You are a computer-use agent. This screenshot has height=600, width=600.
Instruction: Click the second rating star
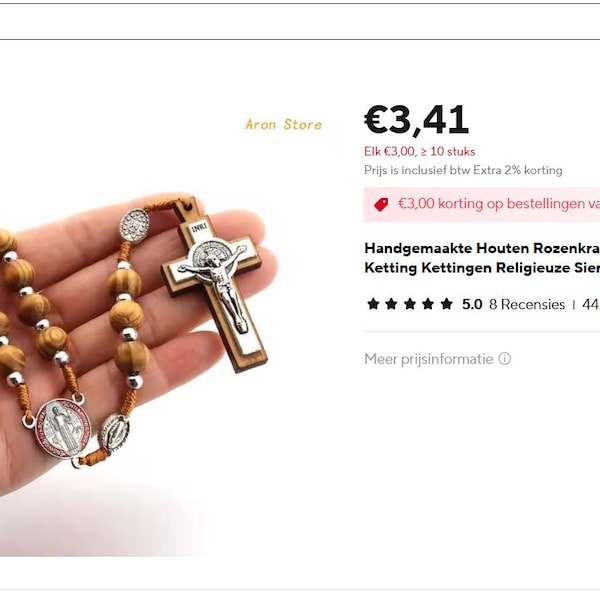(x=391, y=304)
